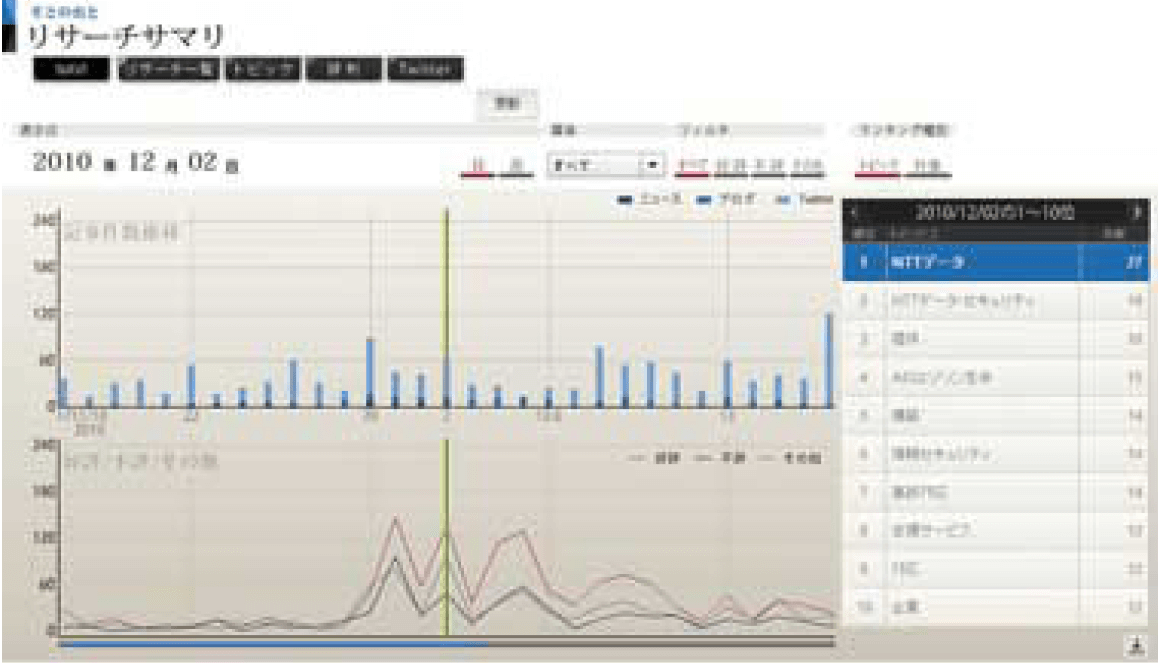Toggle the ニュース legend marker
The image size is (1160, 663).
tap(625, 200)
